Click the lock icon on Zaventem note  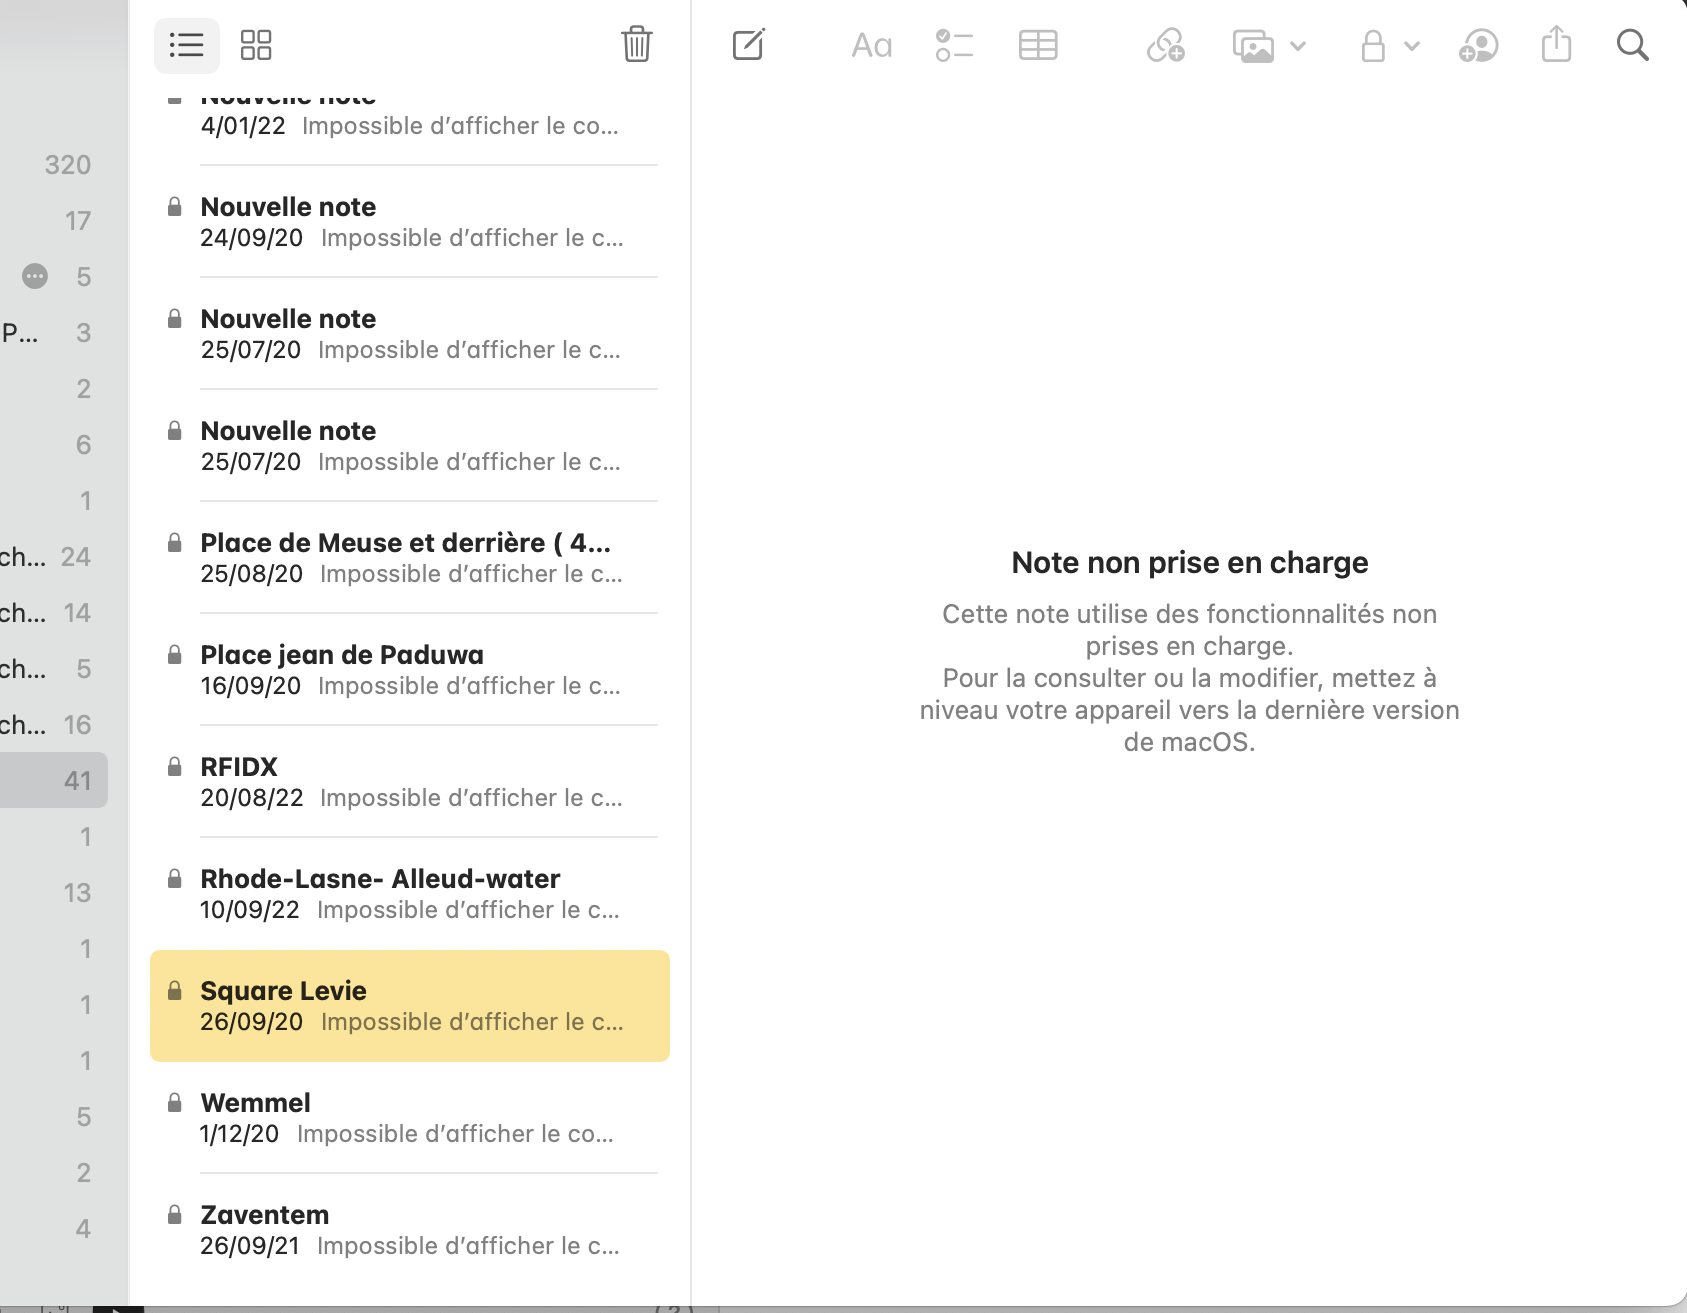(x=175, y=1215)
